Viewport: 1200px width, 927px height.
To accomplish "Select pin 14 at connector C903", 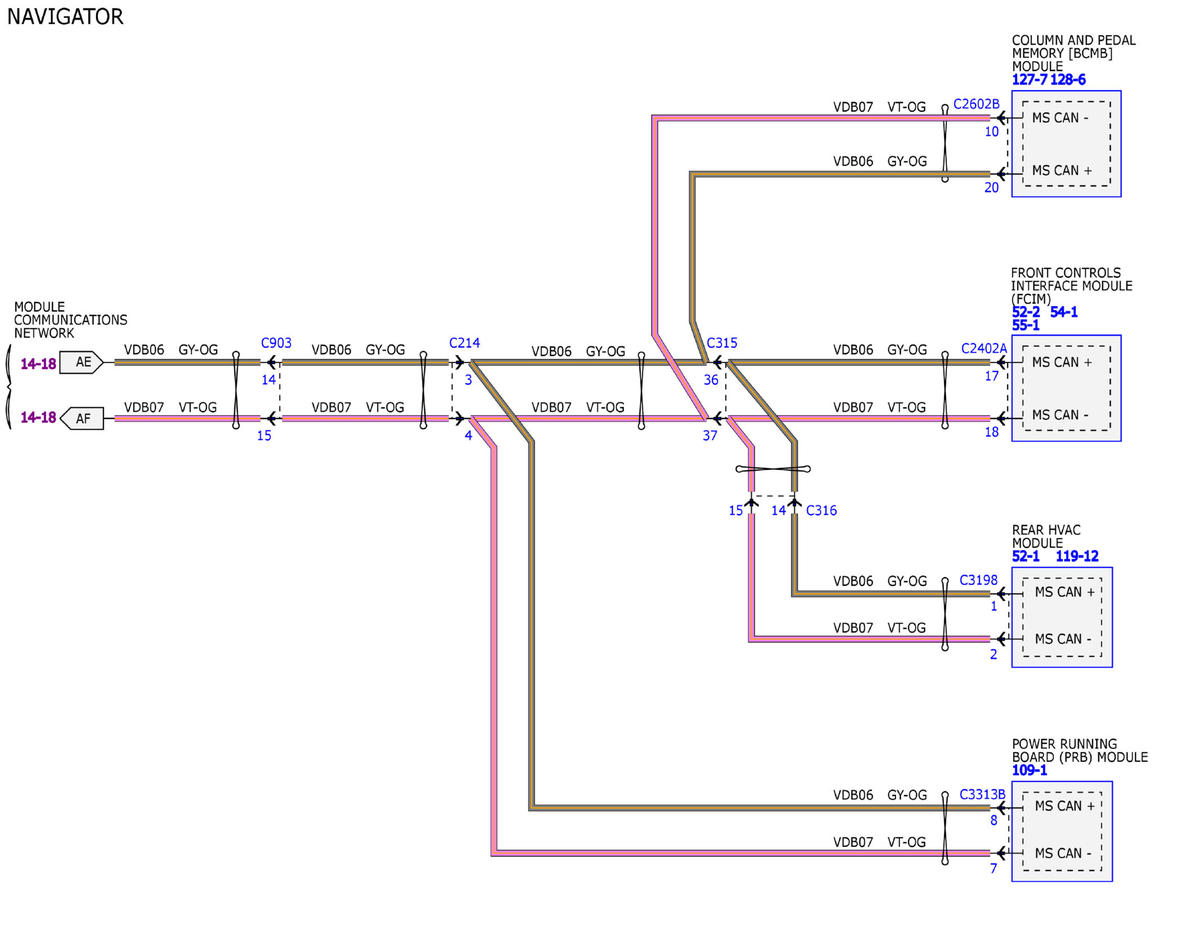I will click(x=268, y=380).
